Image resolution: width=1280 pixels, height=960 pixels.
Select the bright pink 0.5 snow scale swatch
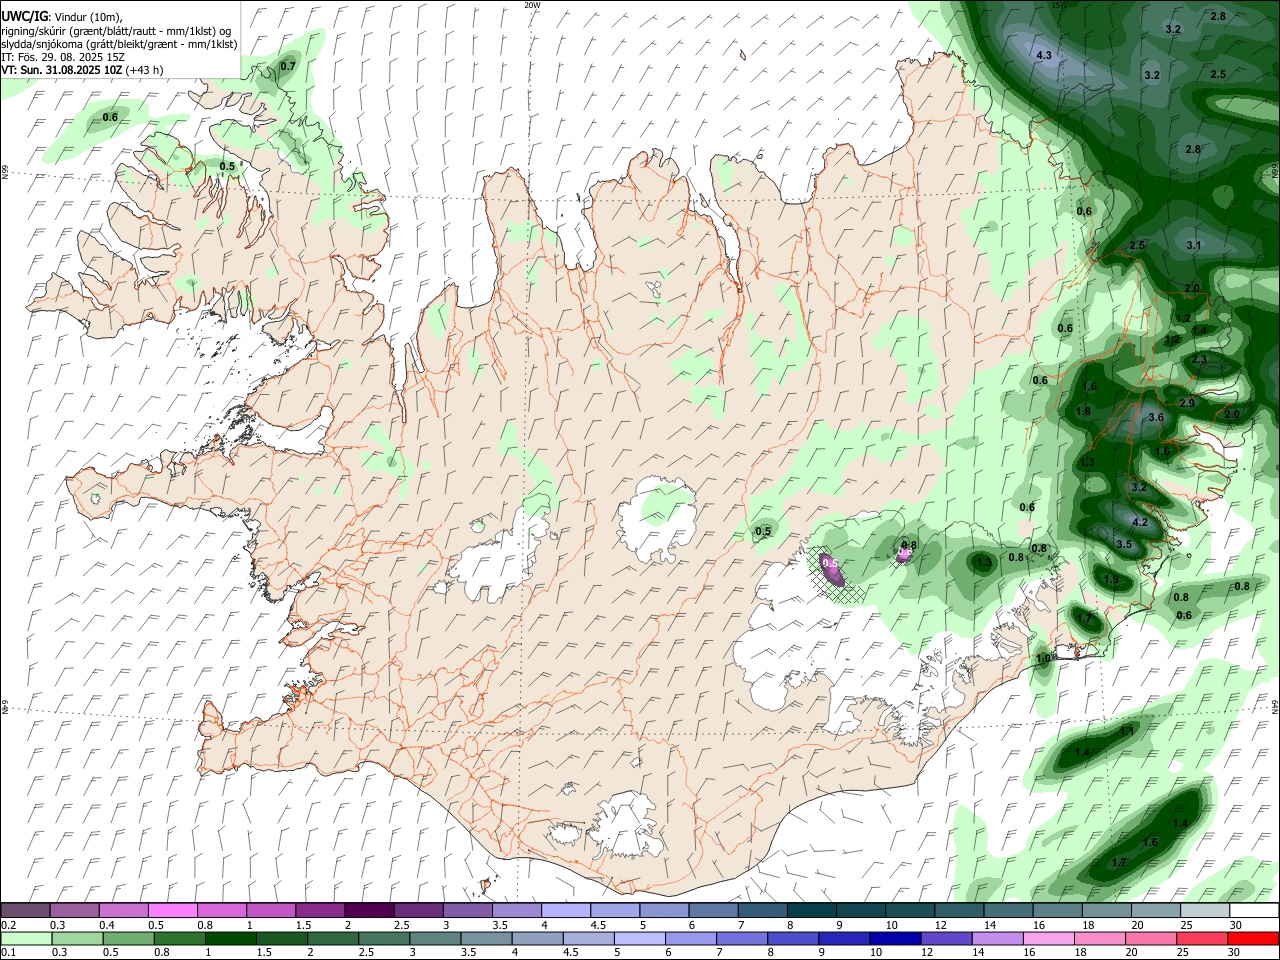coord(172,910)
